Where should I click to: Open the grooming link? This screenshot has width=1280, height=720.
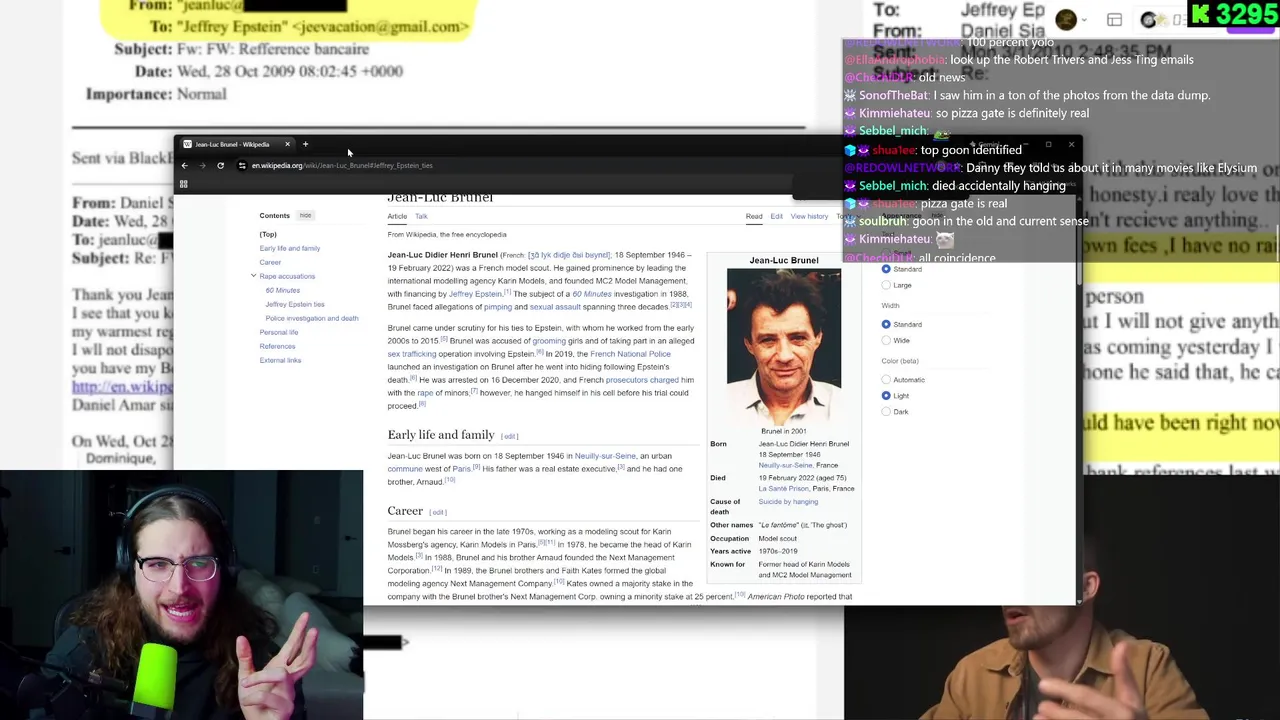549,341
